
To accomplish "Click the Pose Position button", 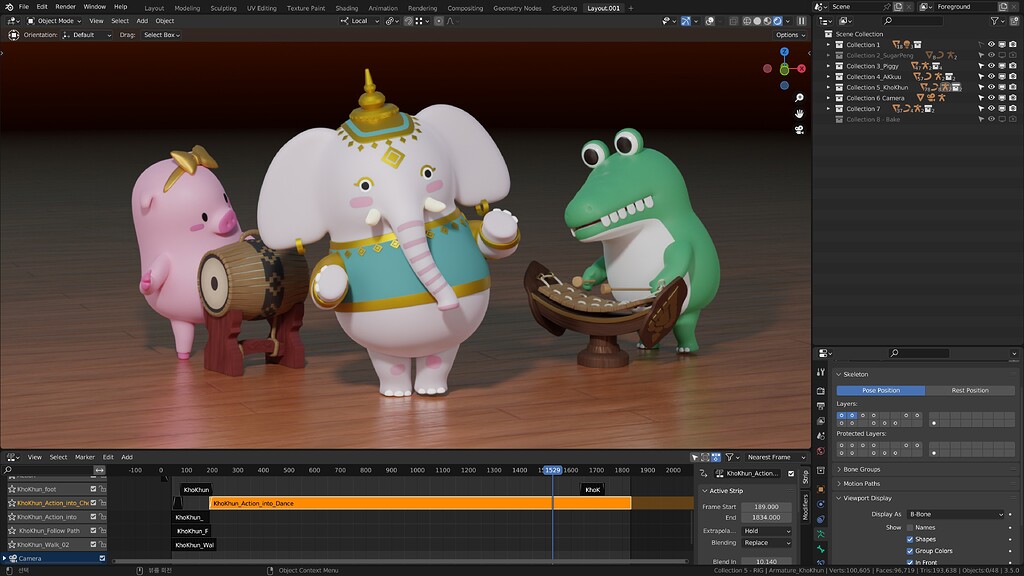I will 879,390.
